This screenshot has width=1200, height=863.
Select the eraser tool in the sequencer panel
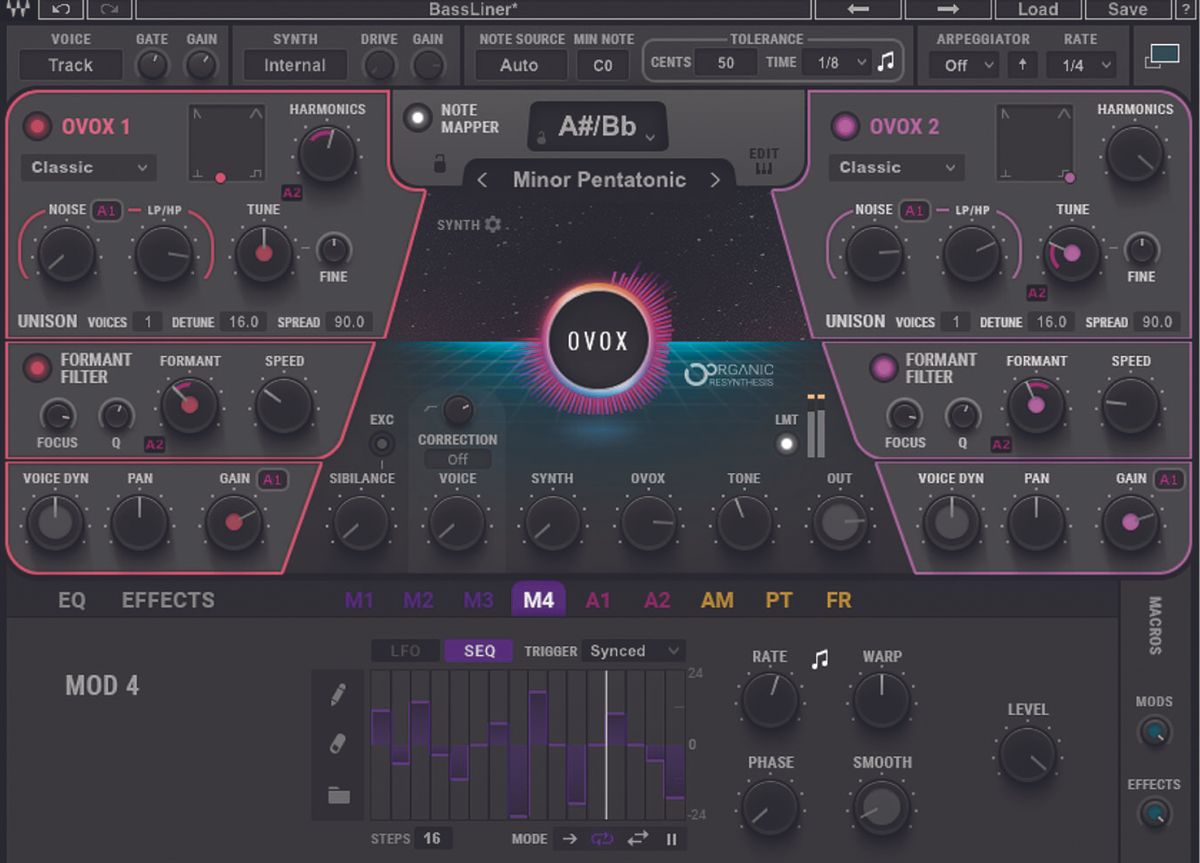click(338, 743)
